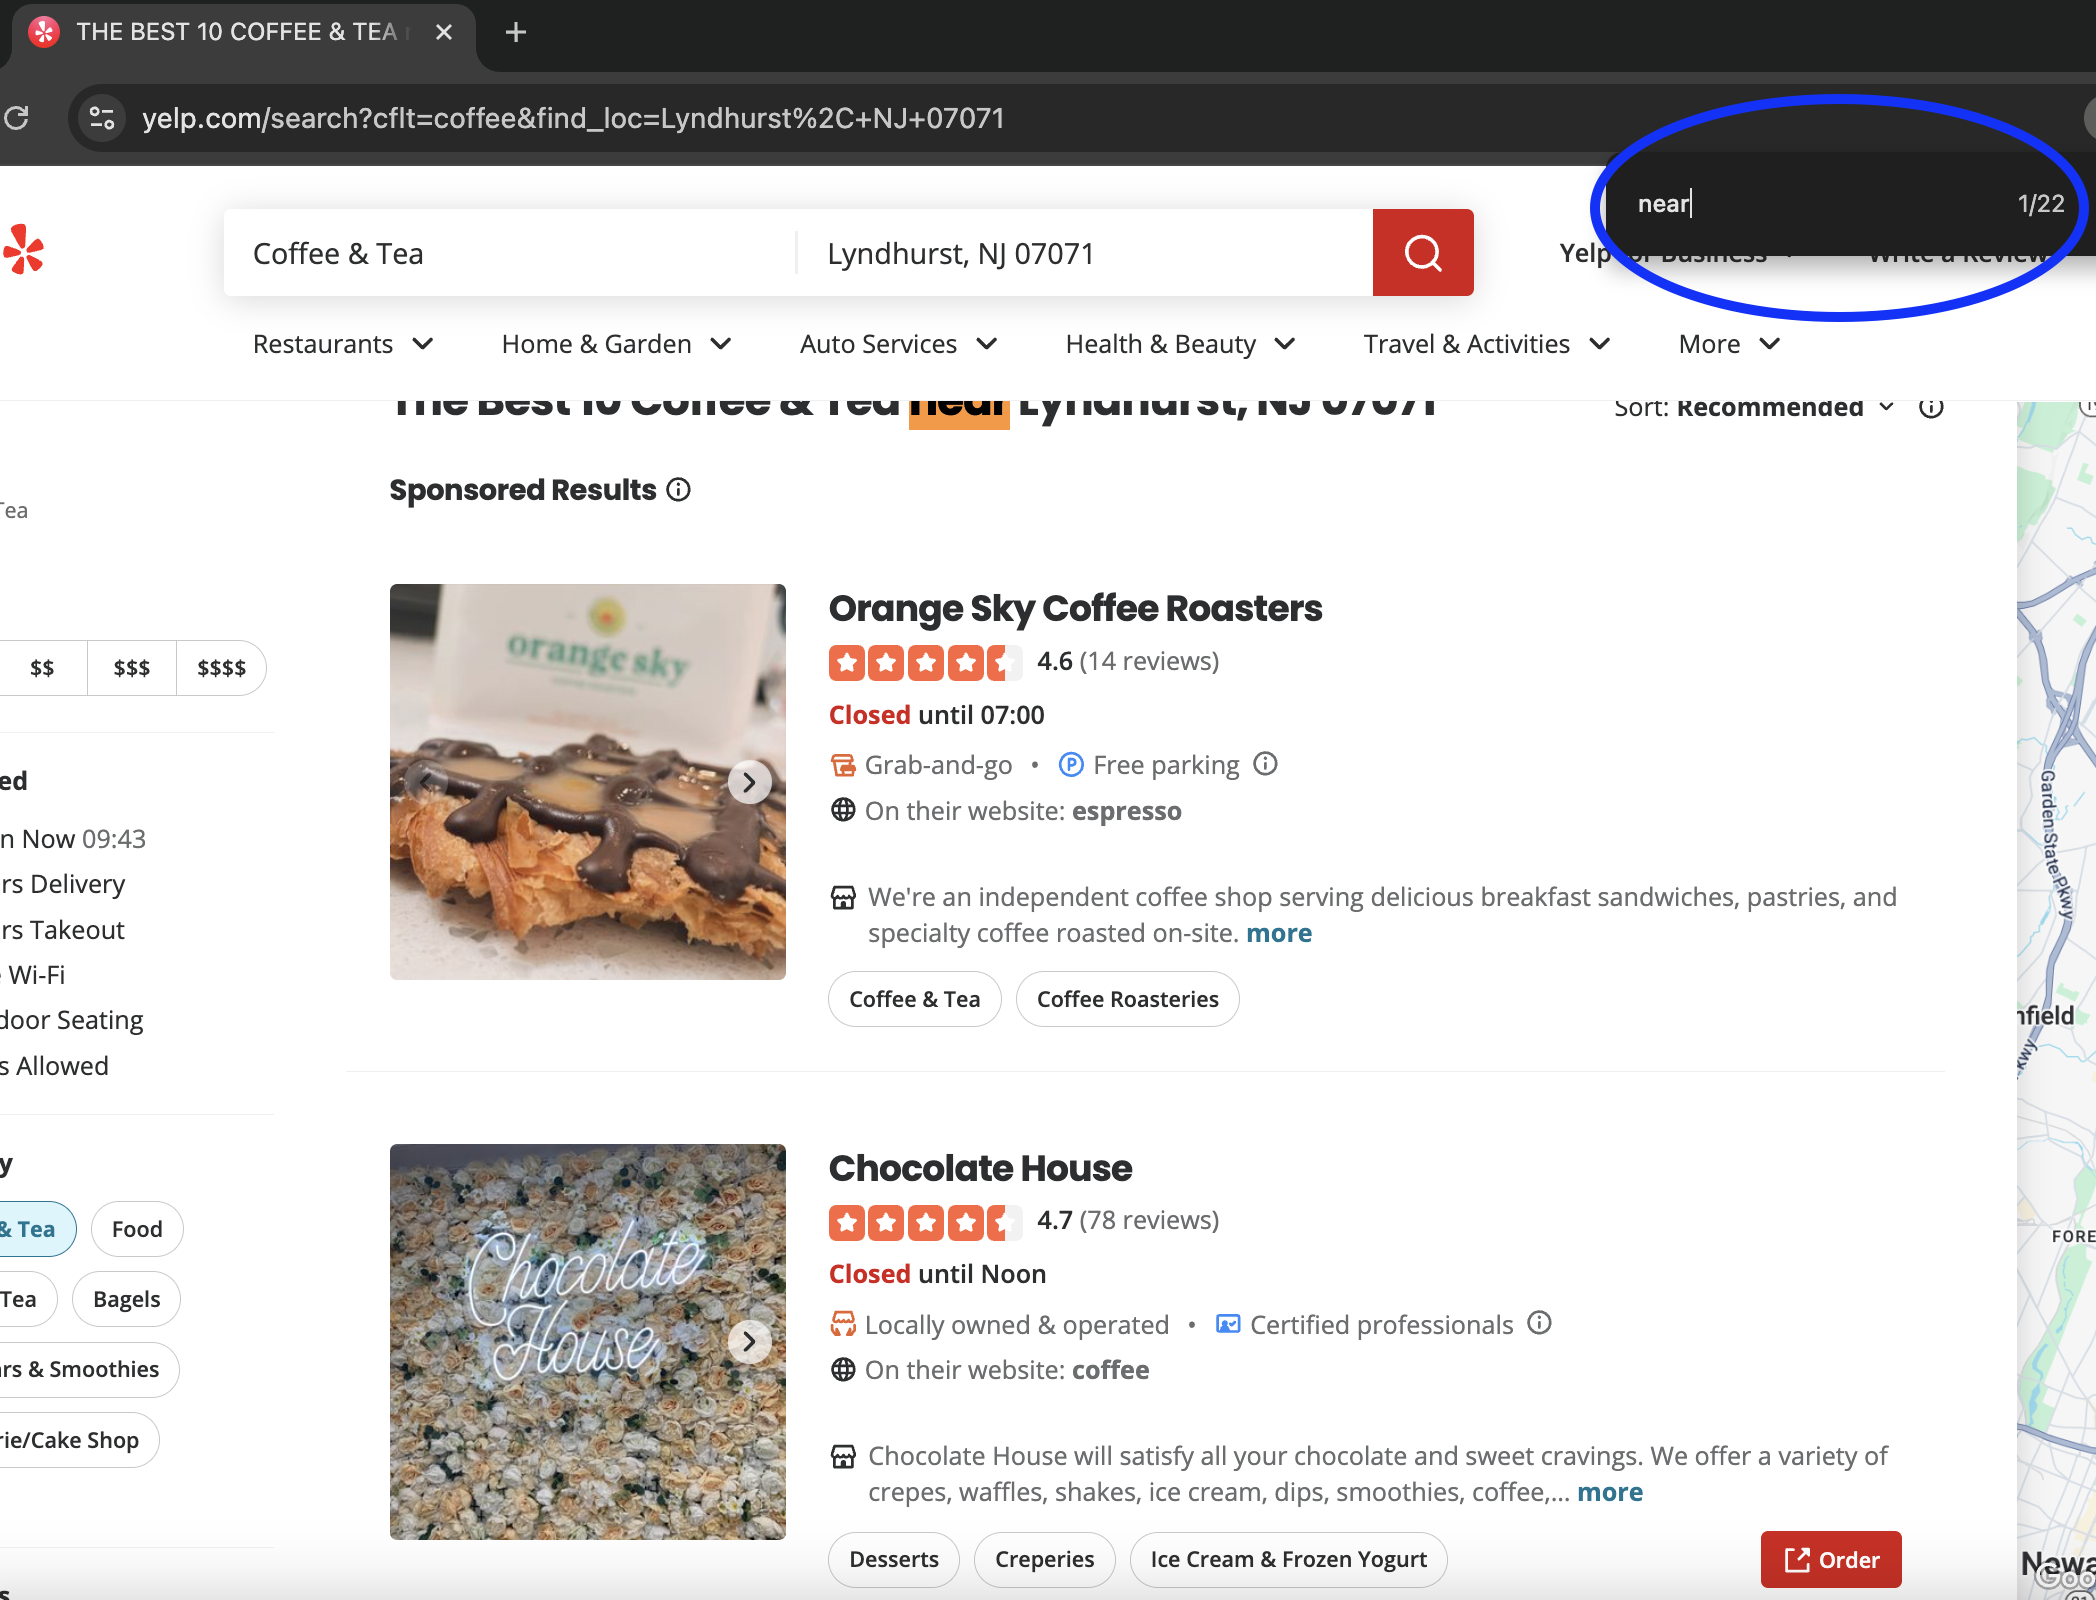Click the Free parking info icon
This screenshot has height=1600, width=2096.
(1265, 764)
